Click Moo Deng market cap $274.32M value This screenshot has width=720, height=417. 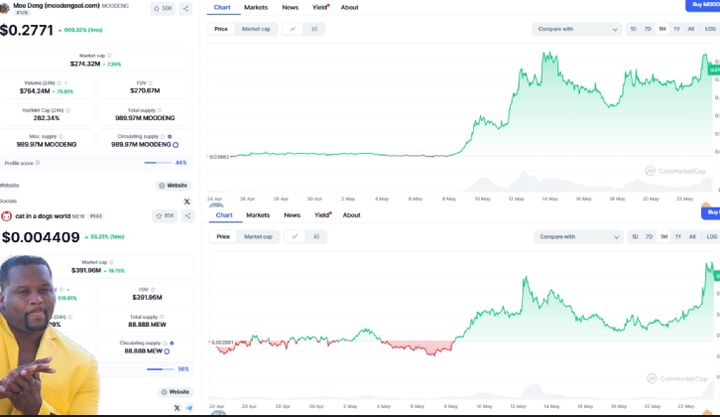coord(85,64)
